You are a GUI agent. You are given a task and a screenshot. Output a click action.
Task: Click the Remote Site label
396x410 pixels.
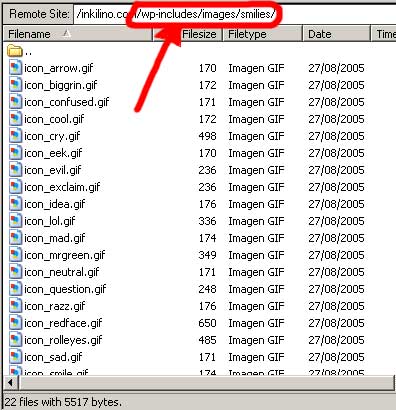pyautogui.click(x=39, y=14)
